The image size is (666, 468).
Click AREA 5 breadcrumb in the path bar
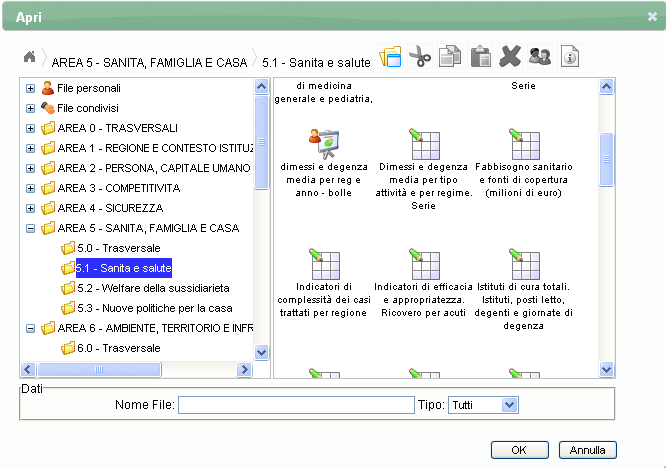coord(149,62)
